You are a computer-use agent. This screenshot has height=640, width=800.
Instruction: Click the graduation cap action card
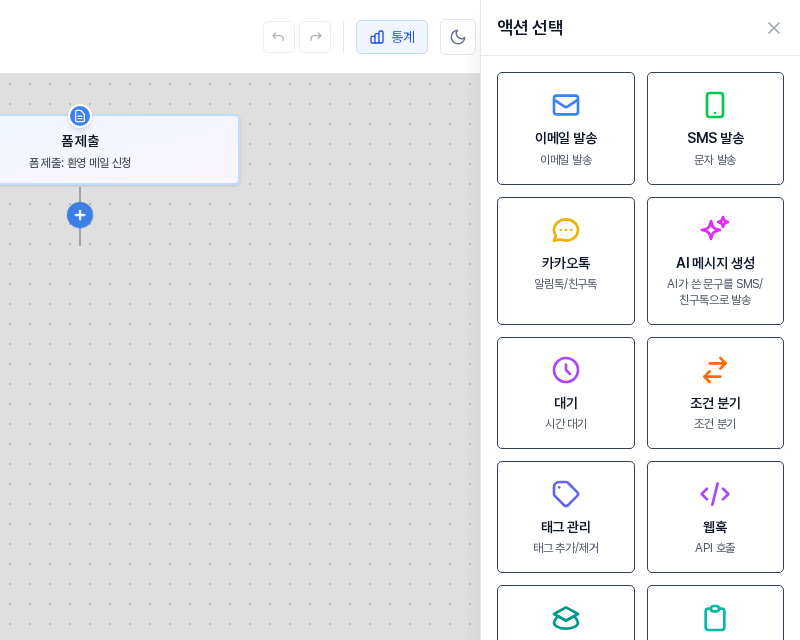[566, 613]
